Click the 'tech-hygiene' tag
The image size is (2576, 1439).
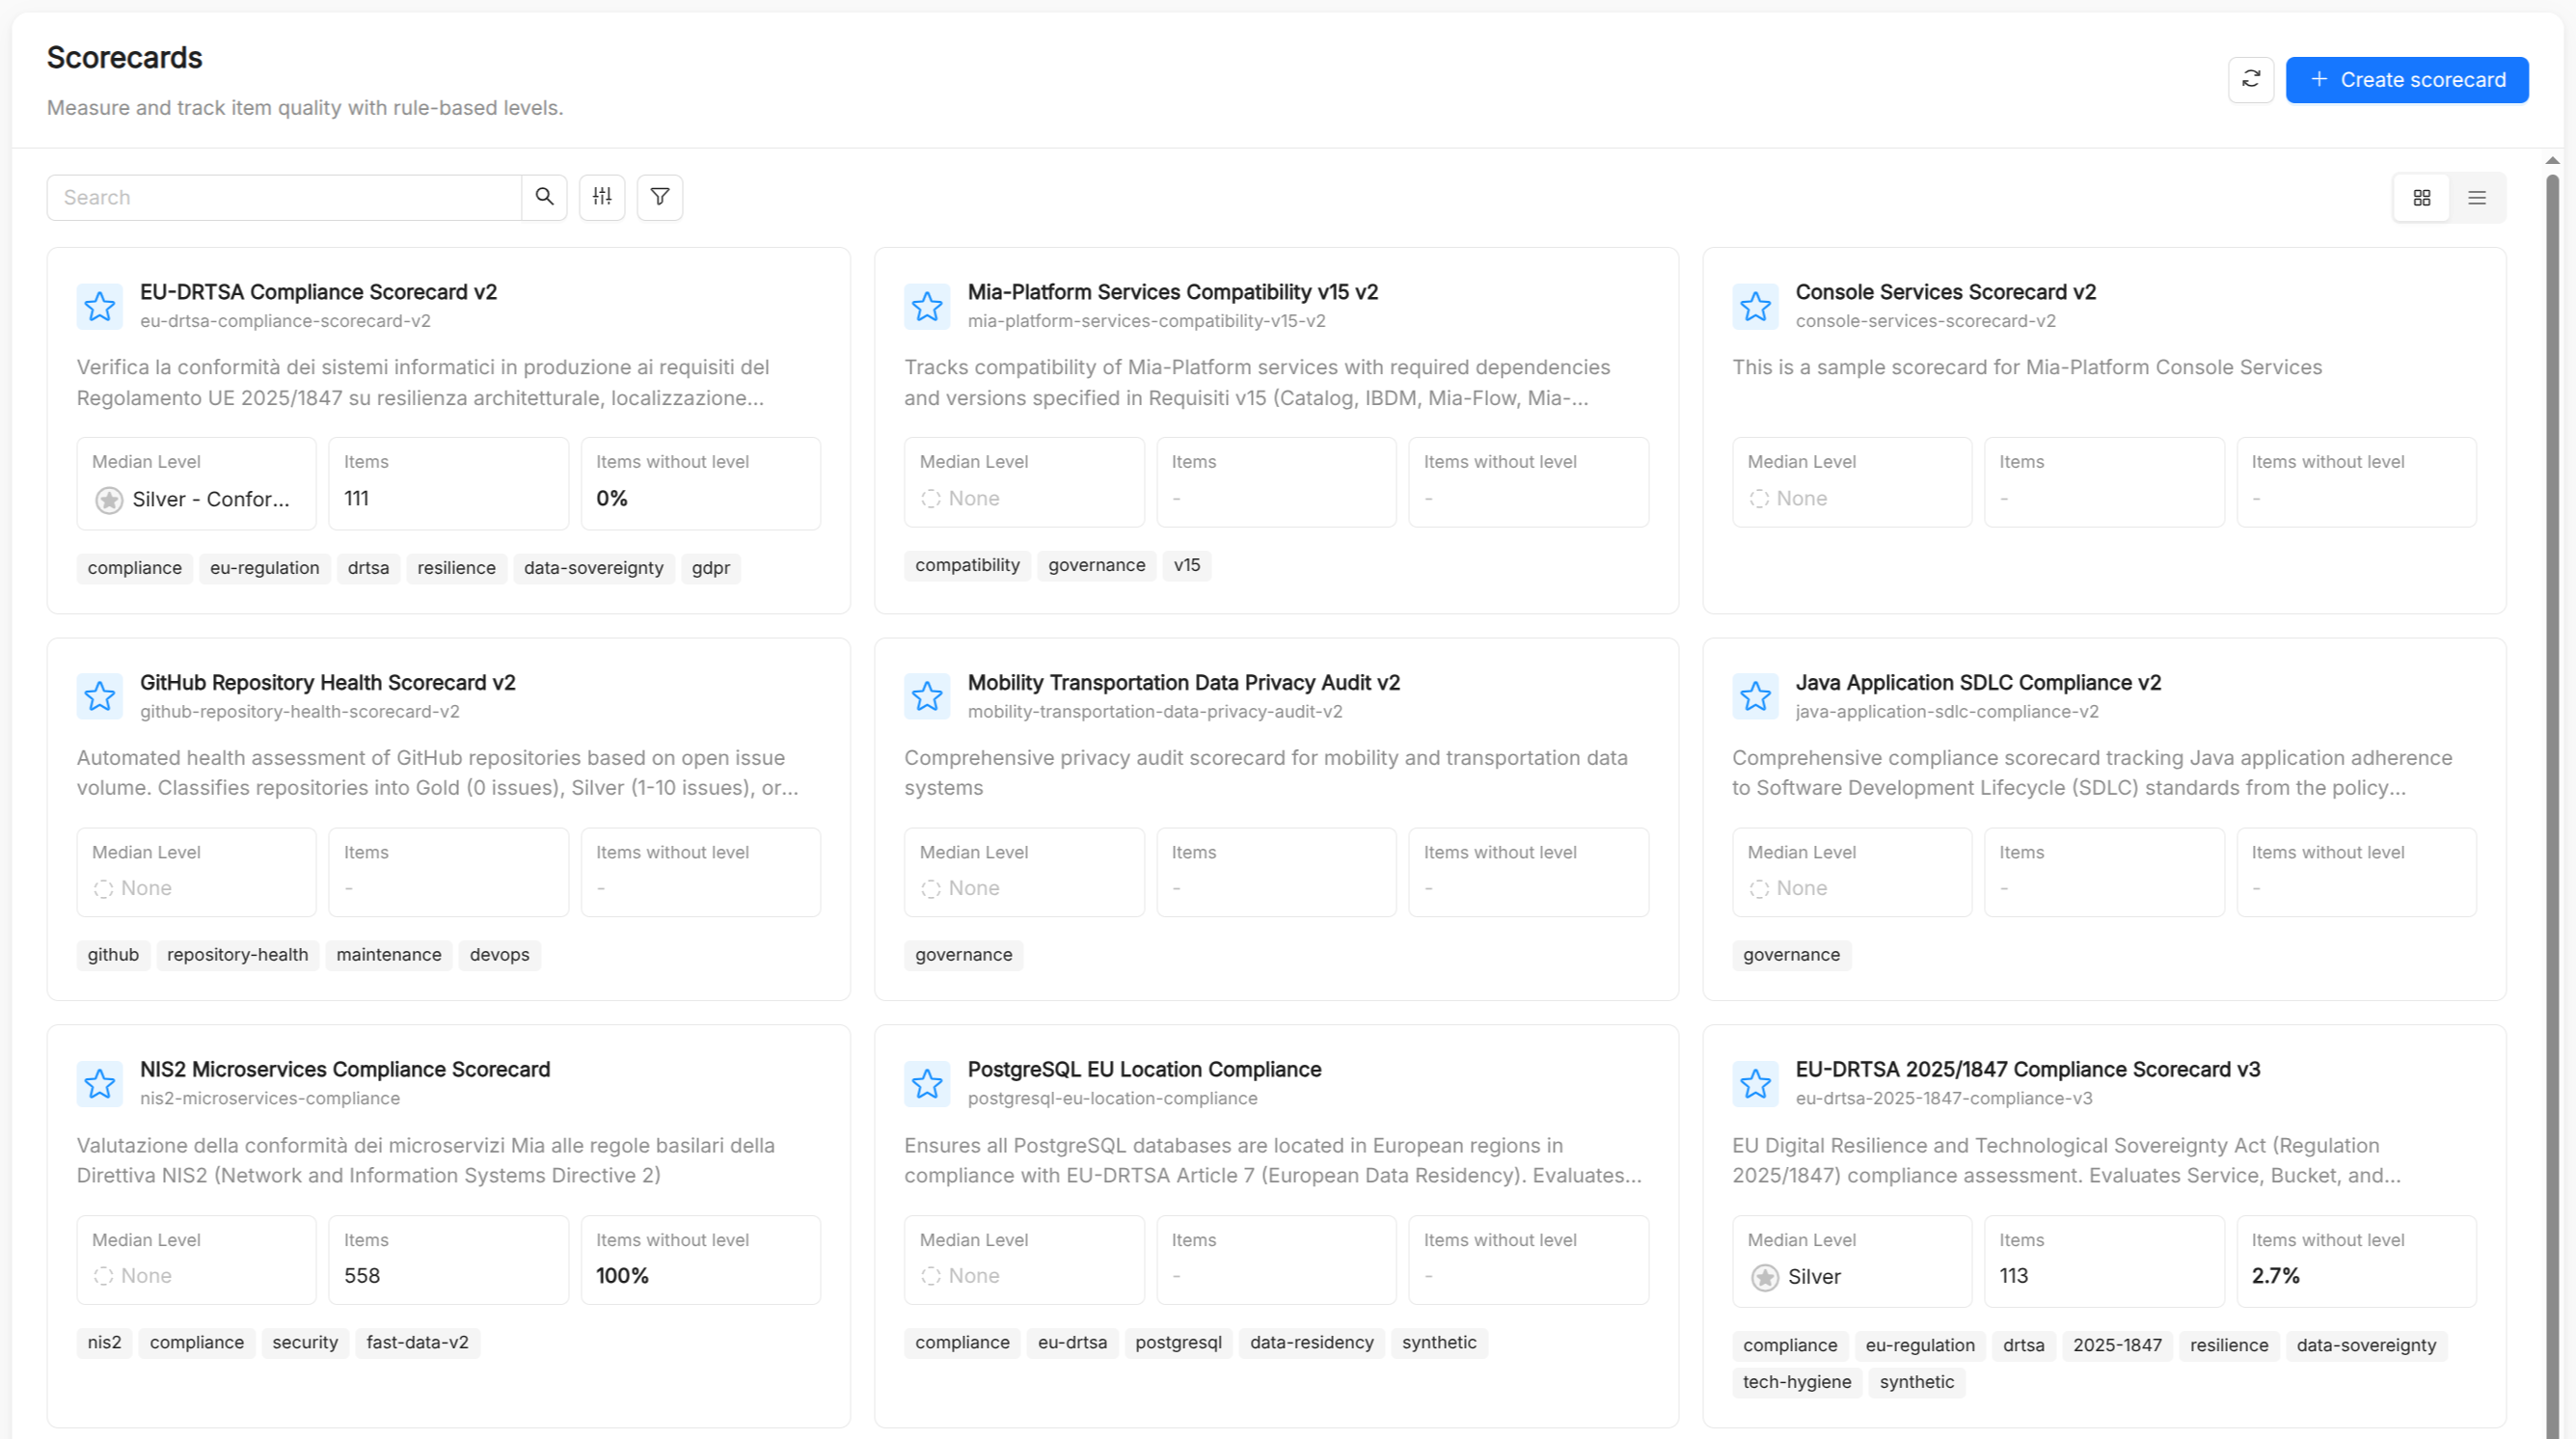1797,1382
